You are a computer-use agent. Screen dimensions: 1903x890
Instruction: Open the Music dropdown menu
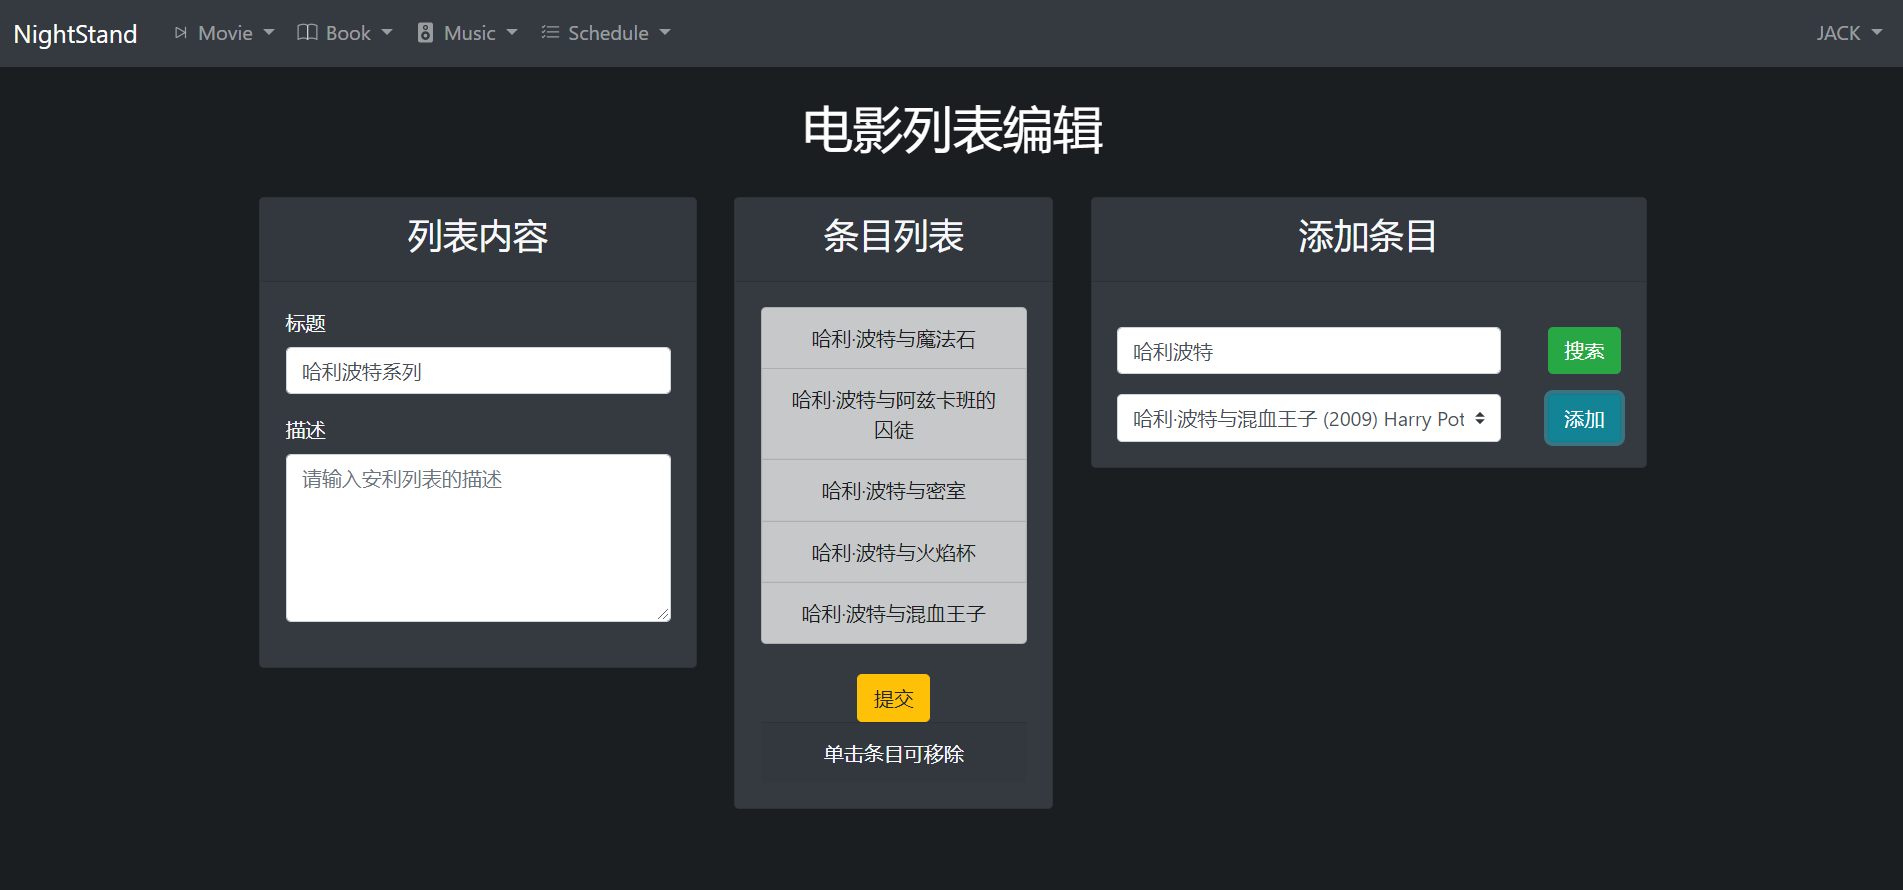point(468,33)
